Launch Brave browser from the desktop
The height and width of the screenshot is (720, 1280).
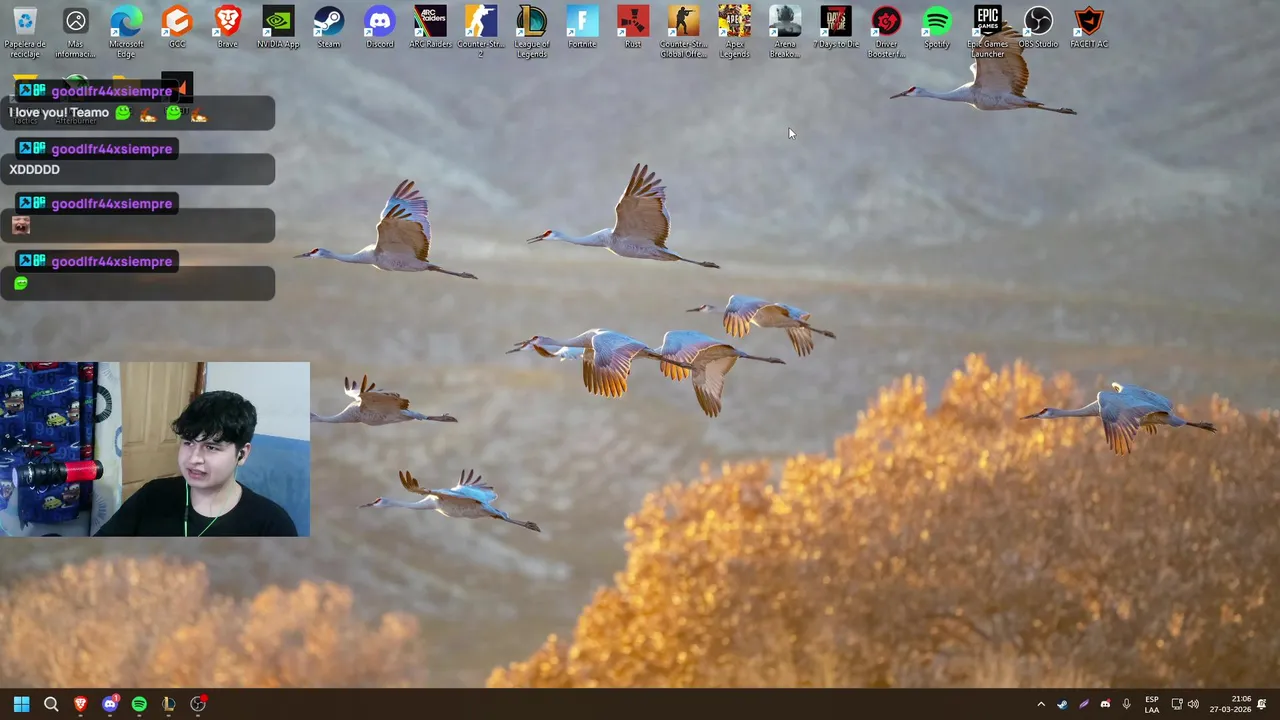pos(227,27)
